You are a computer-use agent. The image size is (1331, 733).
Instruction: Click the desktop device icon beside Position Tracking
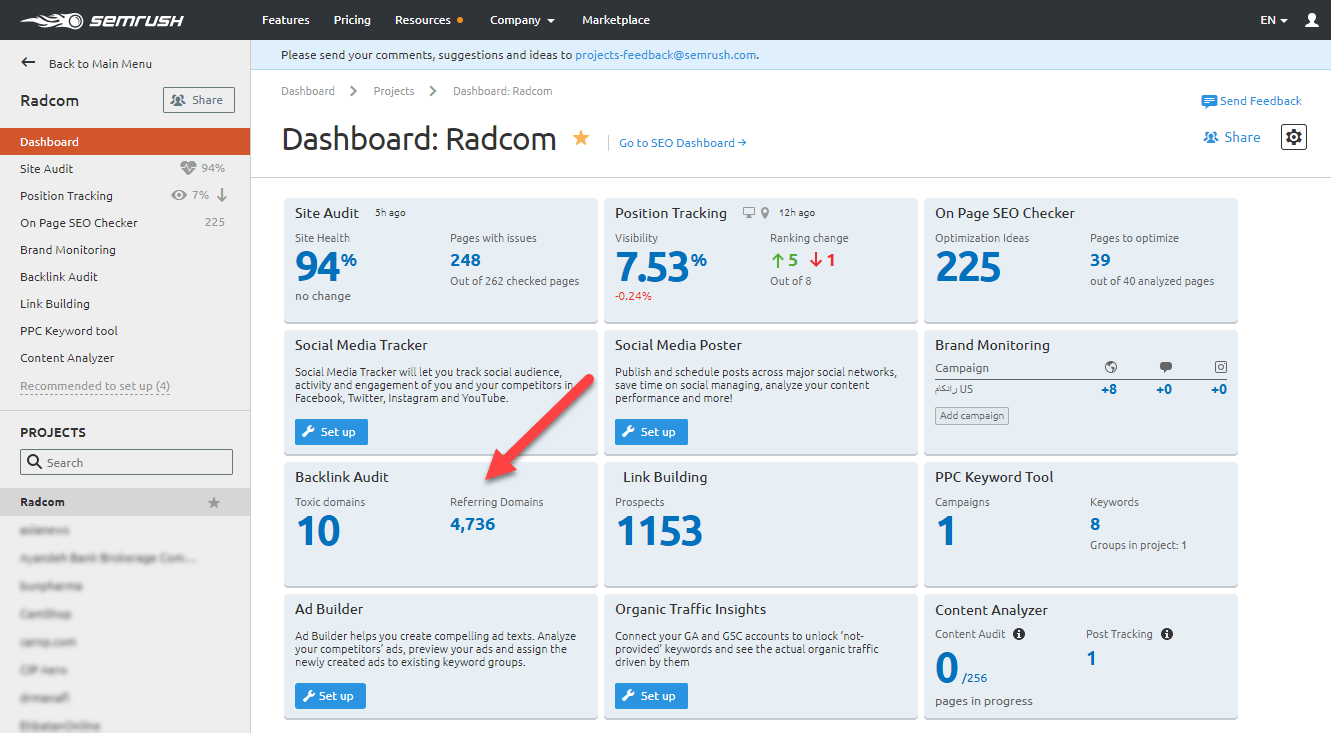(749, 212)
